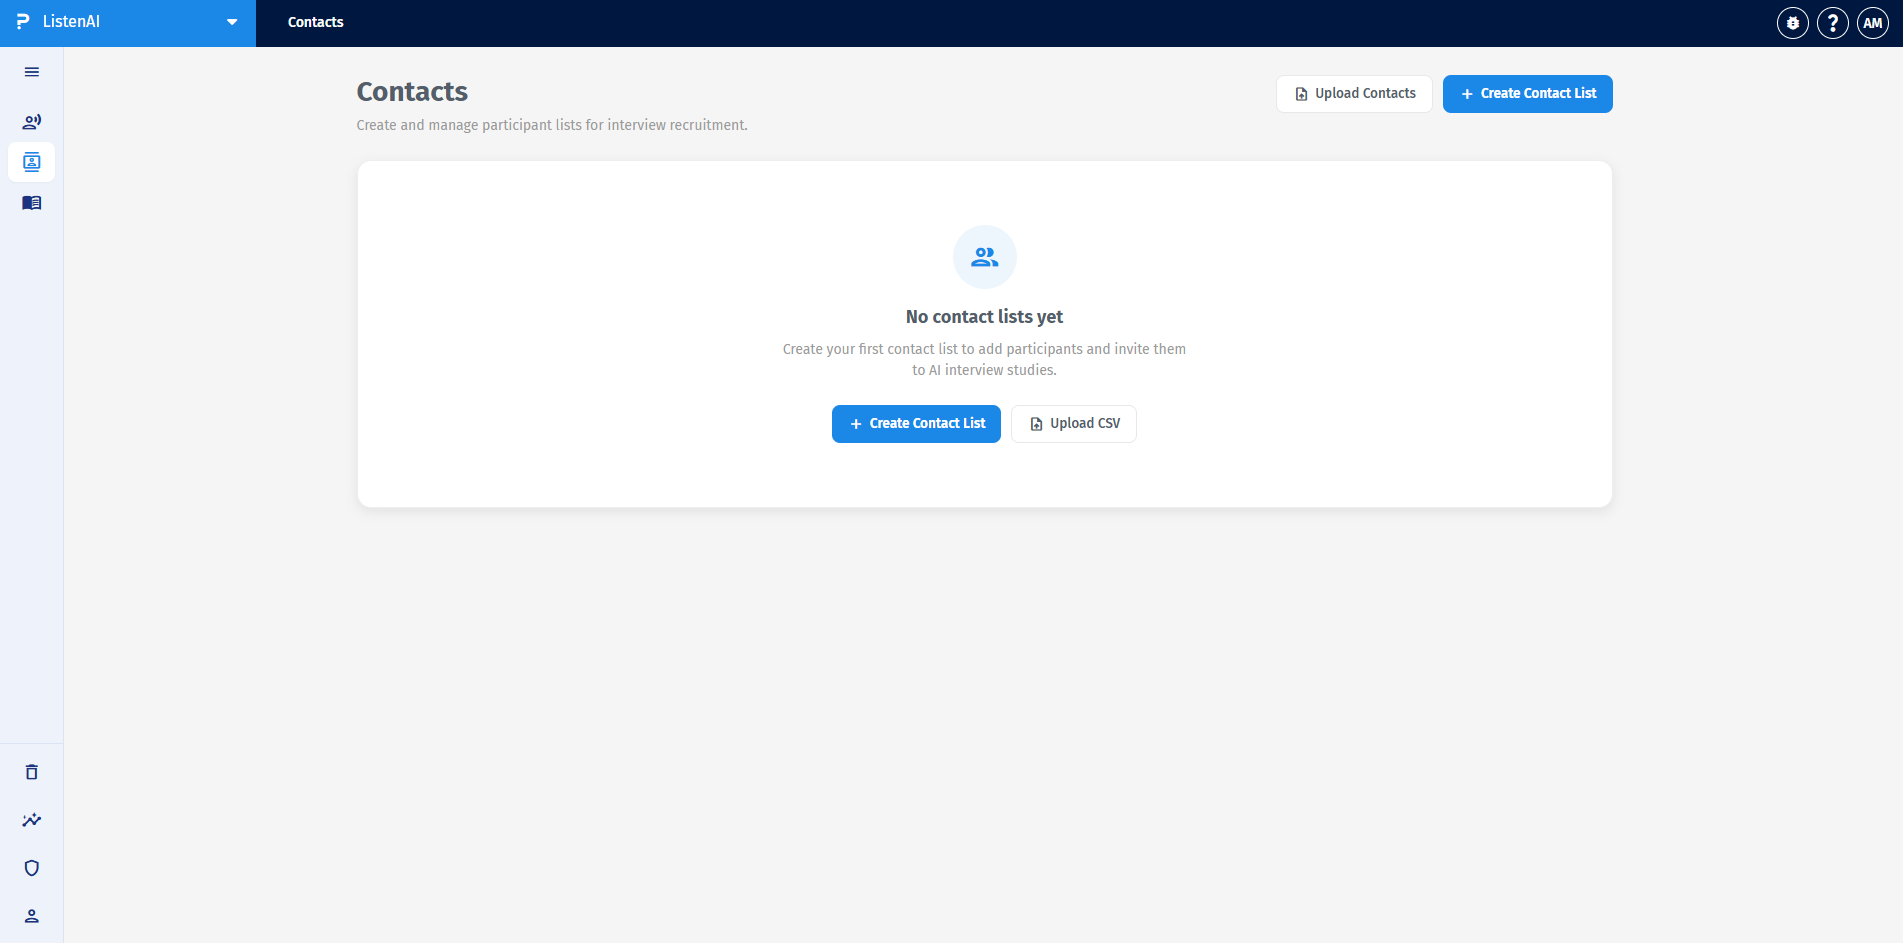Click the Upload Contacts button

[x=1354, y=94]
